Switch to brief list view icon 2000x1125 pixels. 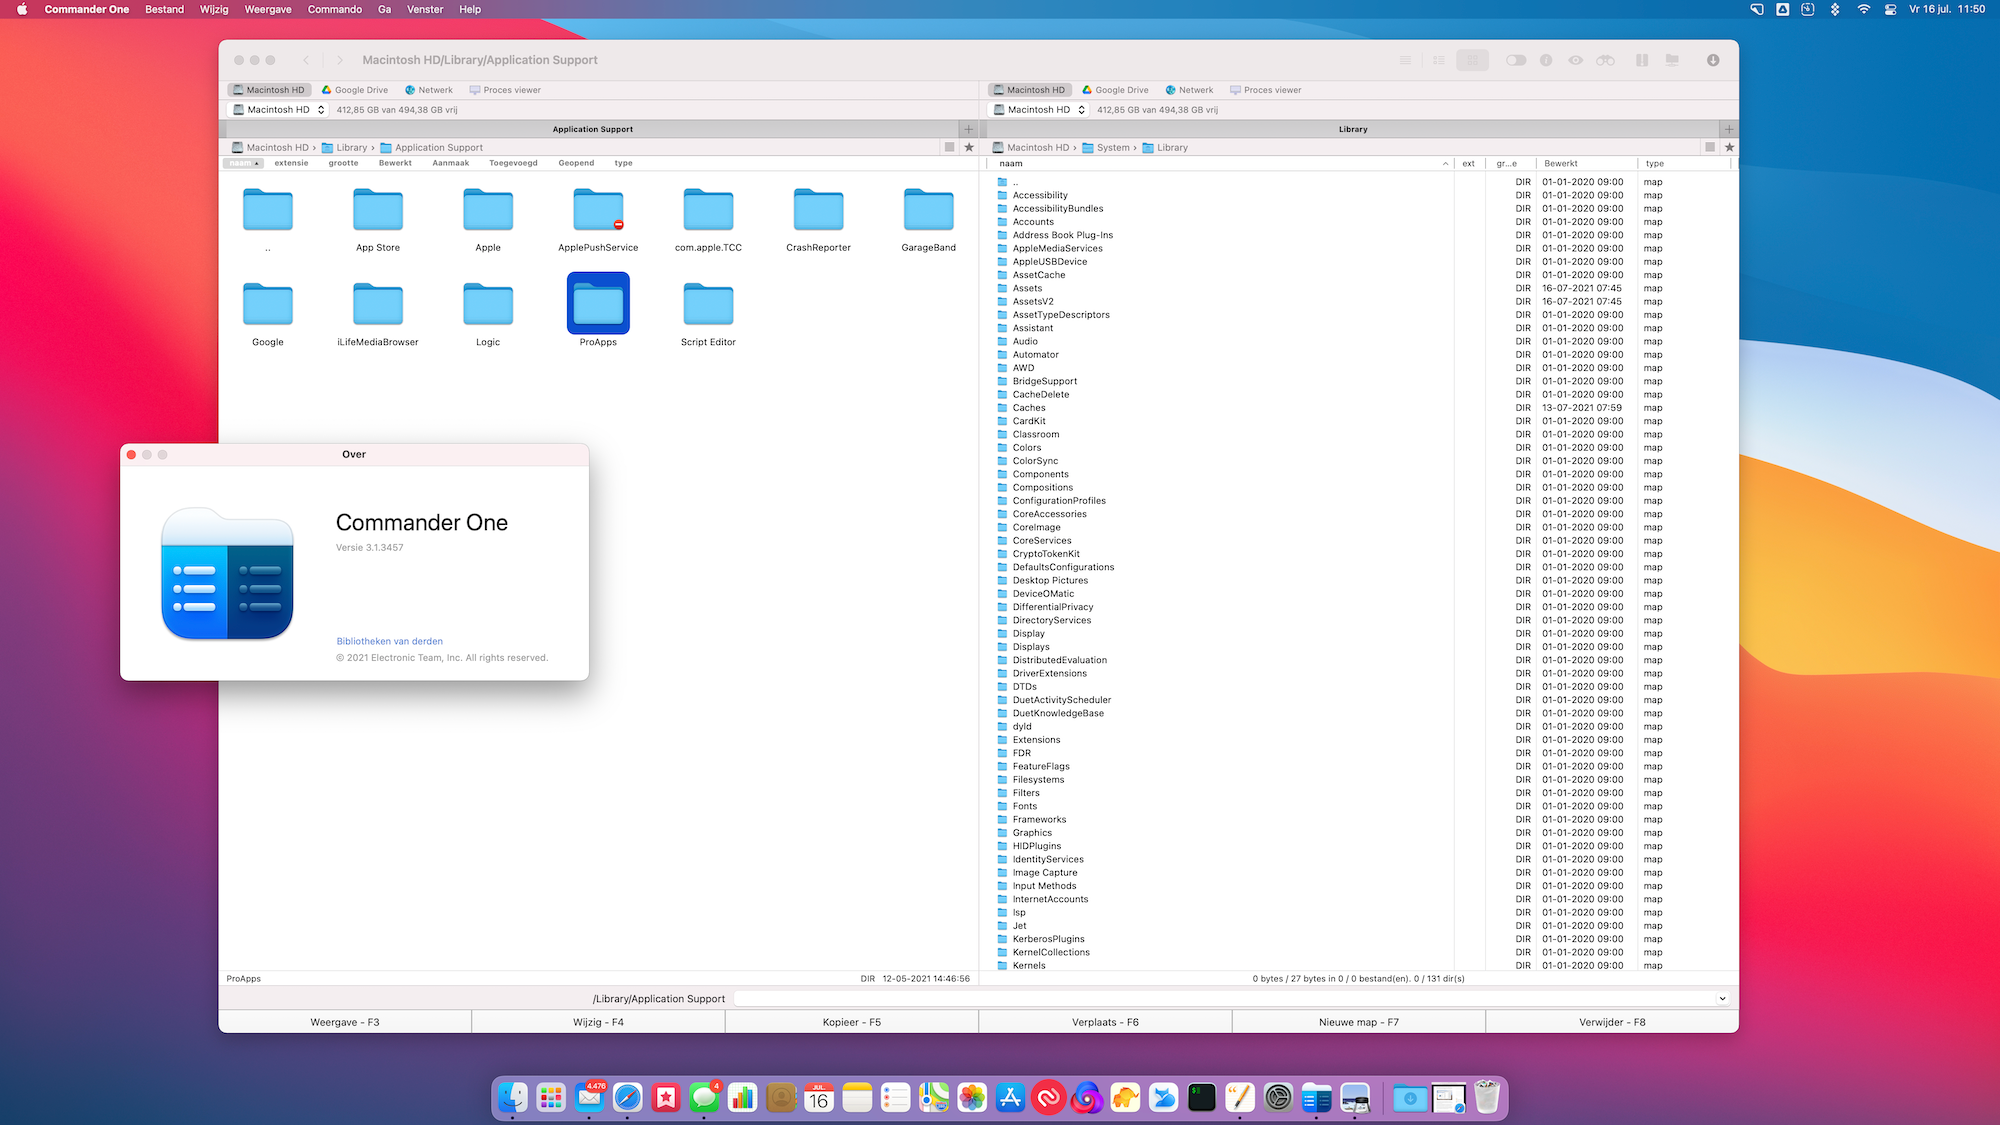tap(1439, 60)
